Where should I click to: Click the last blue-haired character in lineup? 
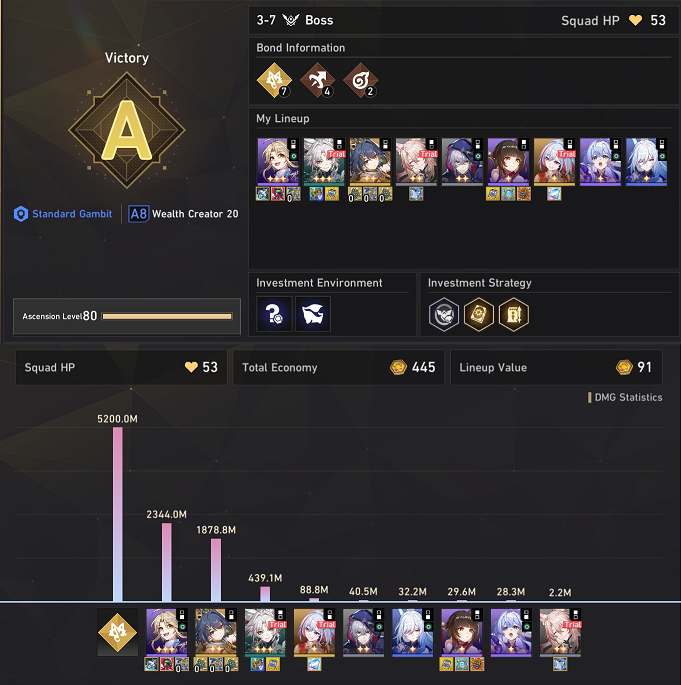[x=646, y=162]
